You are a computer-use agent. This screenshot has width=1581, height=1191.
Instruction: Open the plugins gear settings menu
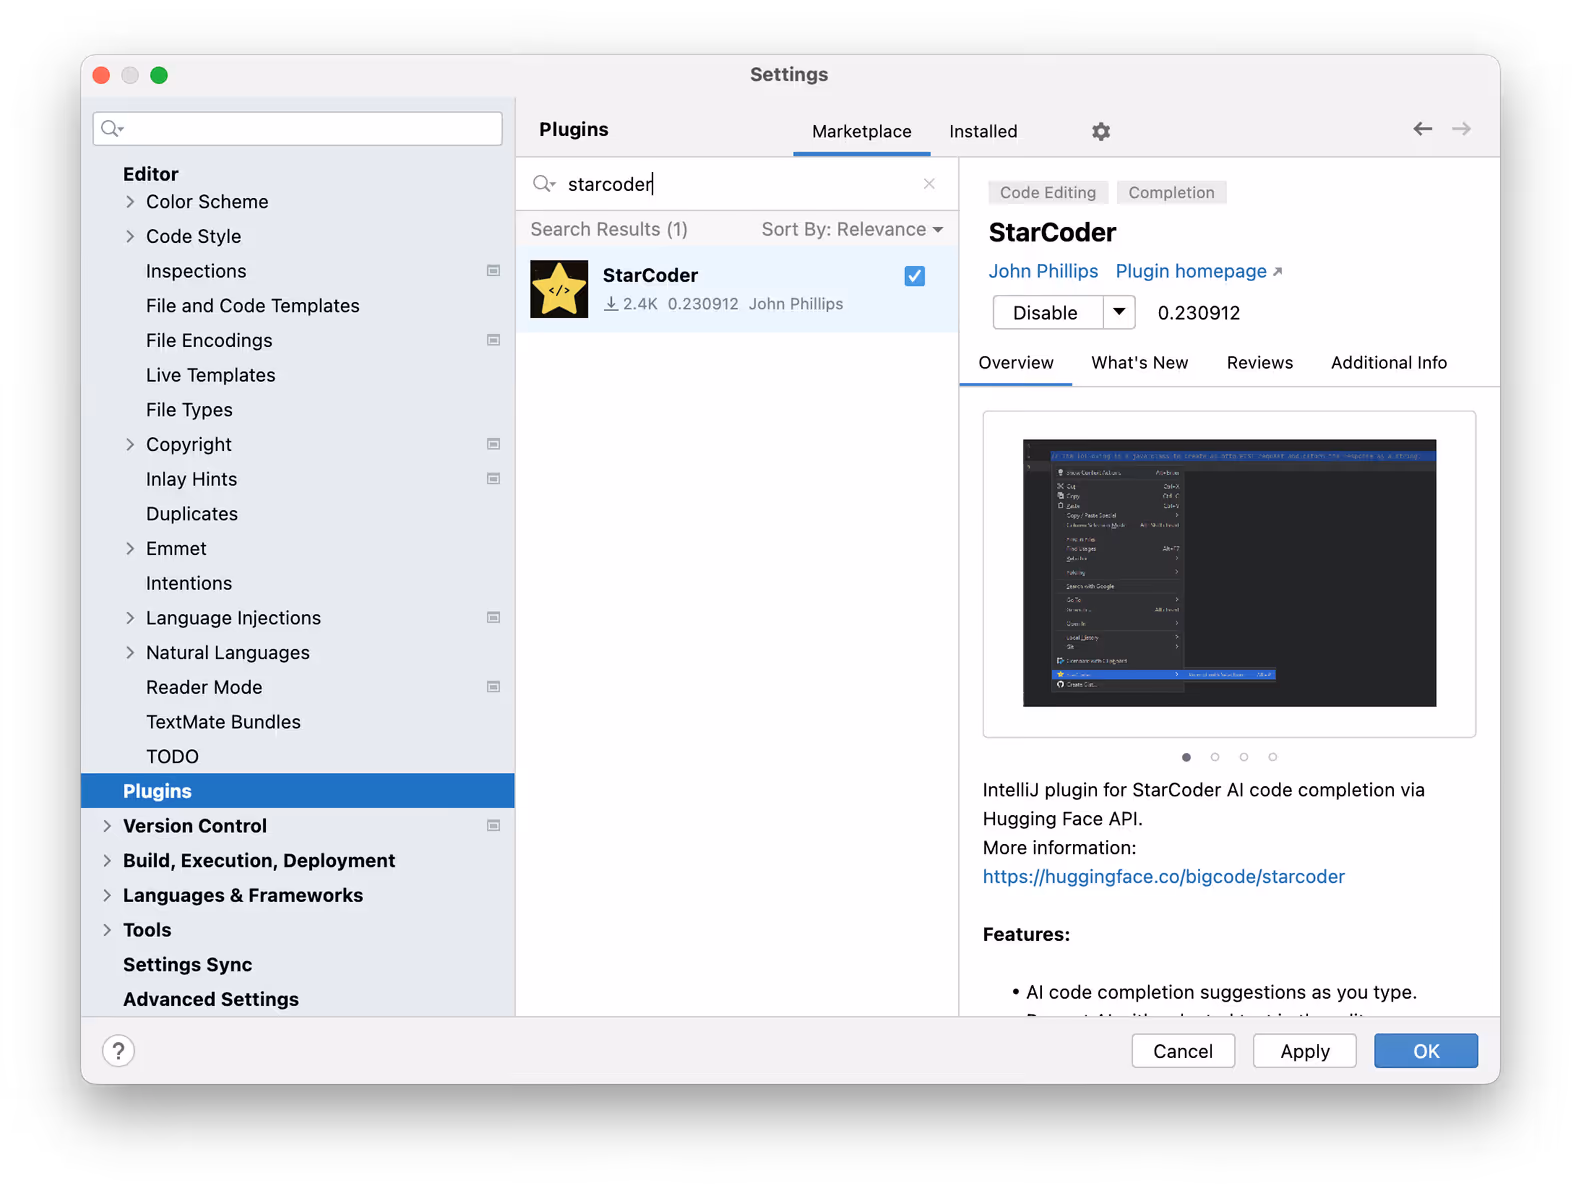1100,132
